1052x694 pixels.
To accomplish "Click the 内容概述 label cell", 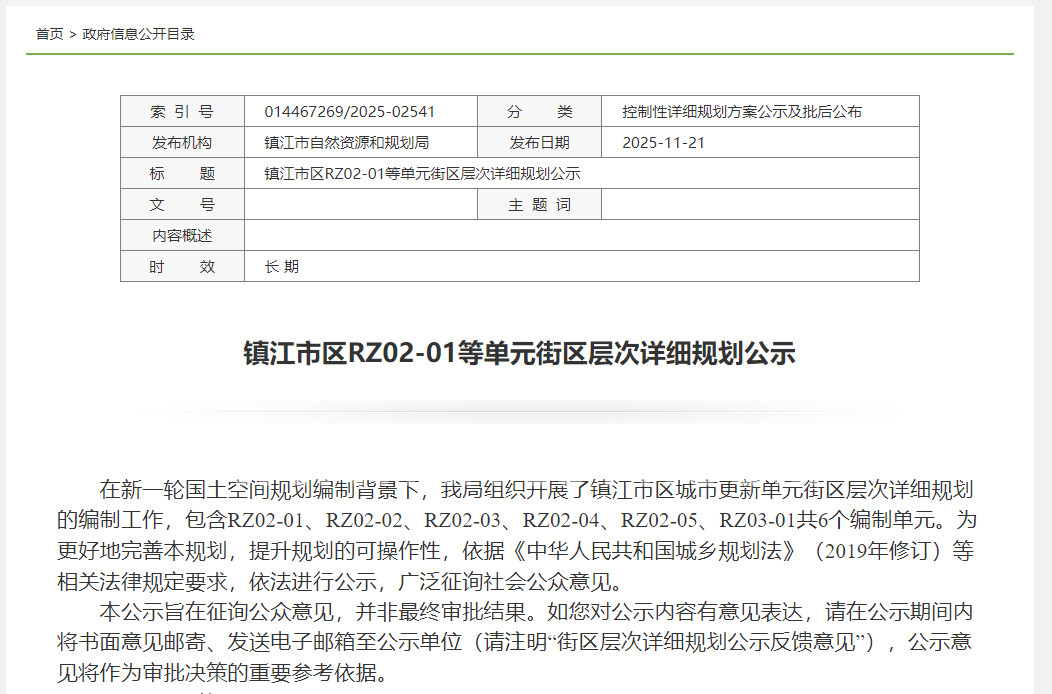I will click(x=182, y=236).
